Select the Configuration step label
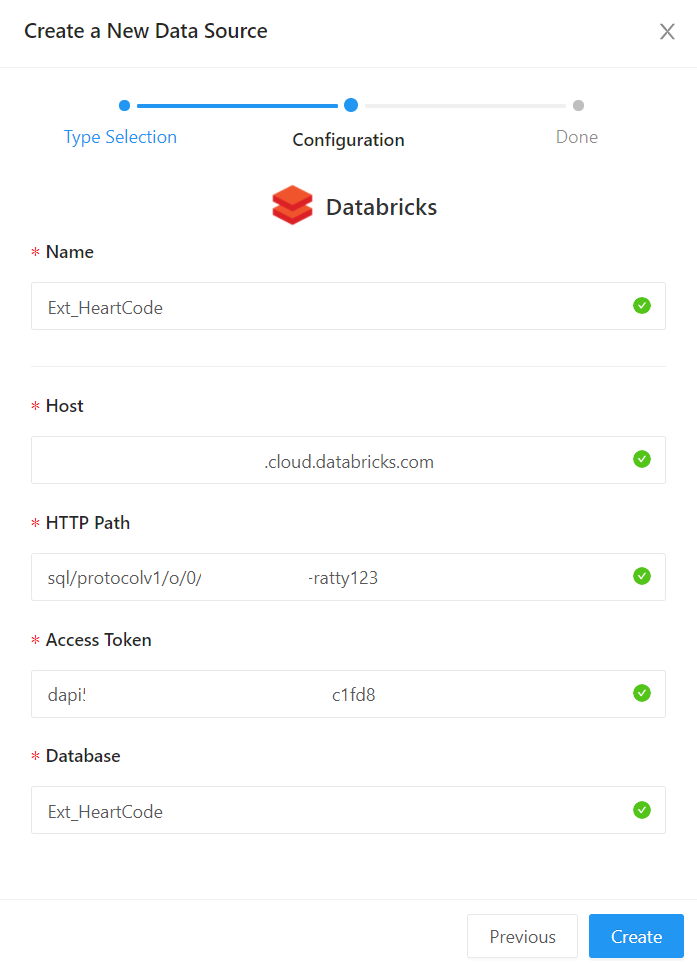This screenshot has width=697, height=963. tap(348, 140)
